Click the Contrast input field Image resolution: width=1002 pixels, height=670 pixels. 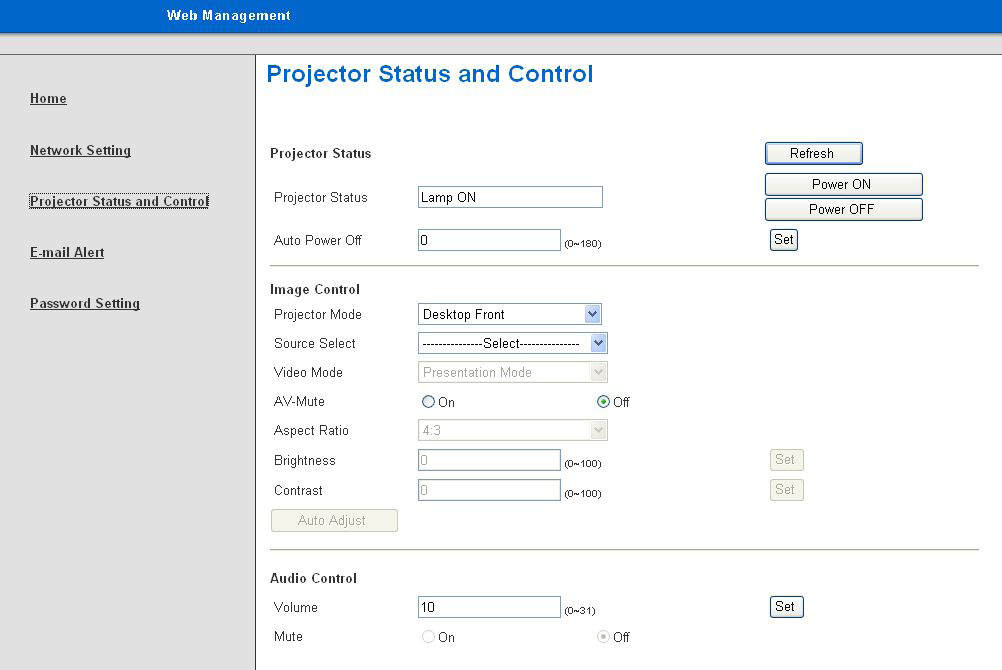[489, 490]
